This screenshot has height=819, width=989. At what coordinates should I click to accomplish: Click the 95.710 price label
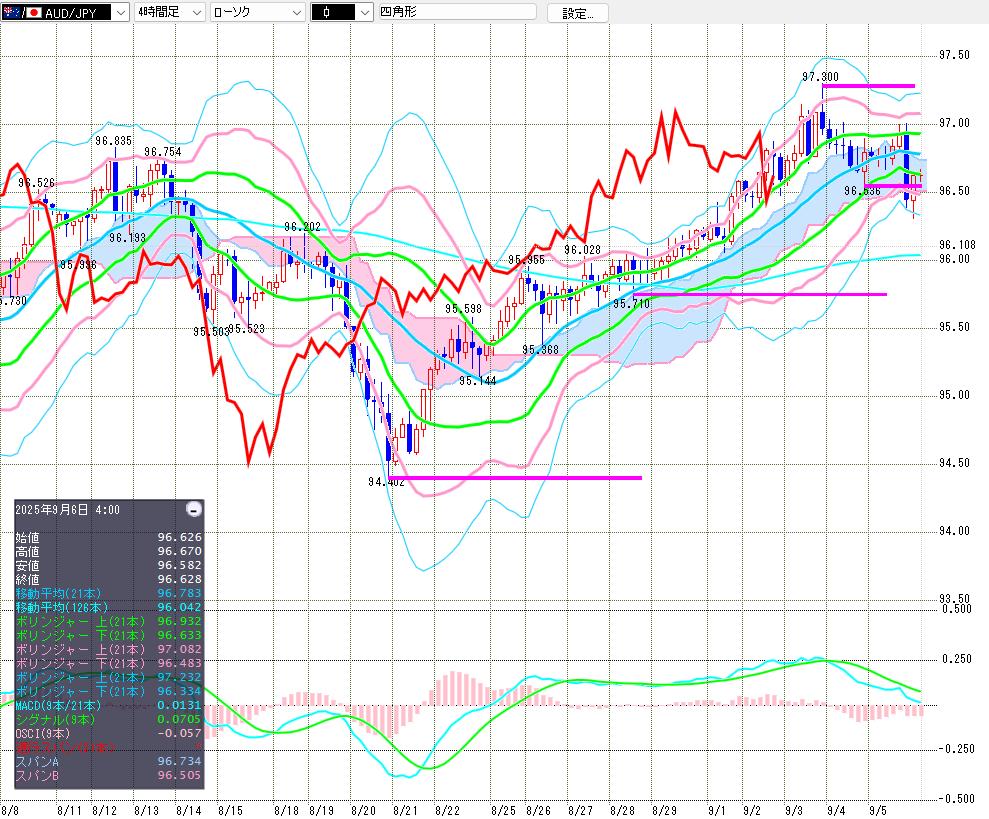631,304
